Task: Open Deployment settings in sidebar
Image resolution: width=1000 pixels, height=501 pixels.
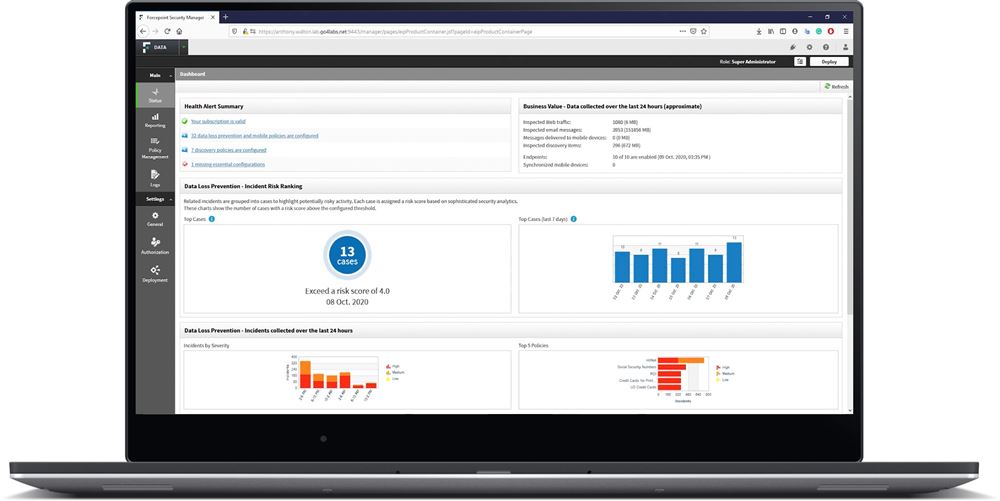Action: (x=155, y=273)
